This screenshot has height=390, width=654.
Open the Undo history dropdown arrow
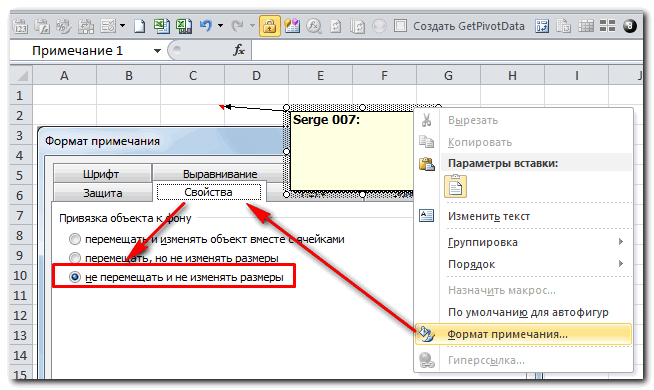(x=220, y=26)
